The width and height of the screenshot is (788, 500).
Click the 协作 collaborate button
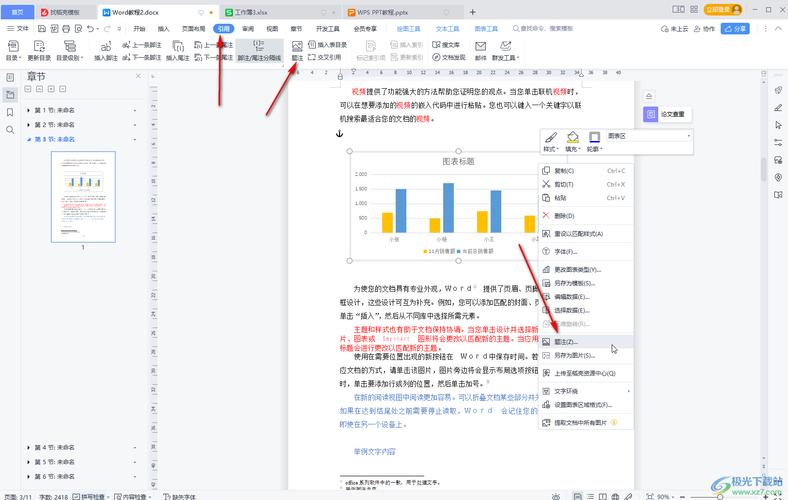click(x=704, y=29)
